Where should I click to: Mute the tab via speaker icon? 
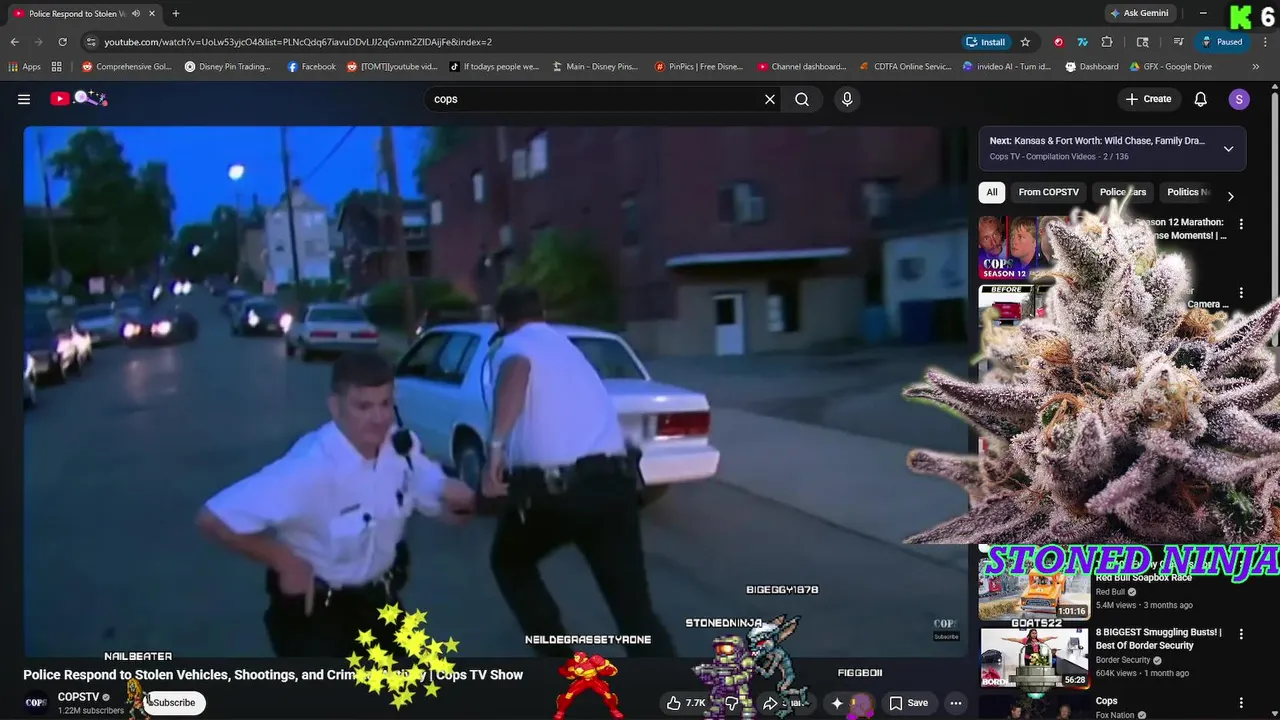[136, 13]
